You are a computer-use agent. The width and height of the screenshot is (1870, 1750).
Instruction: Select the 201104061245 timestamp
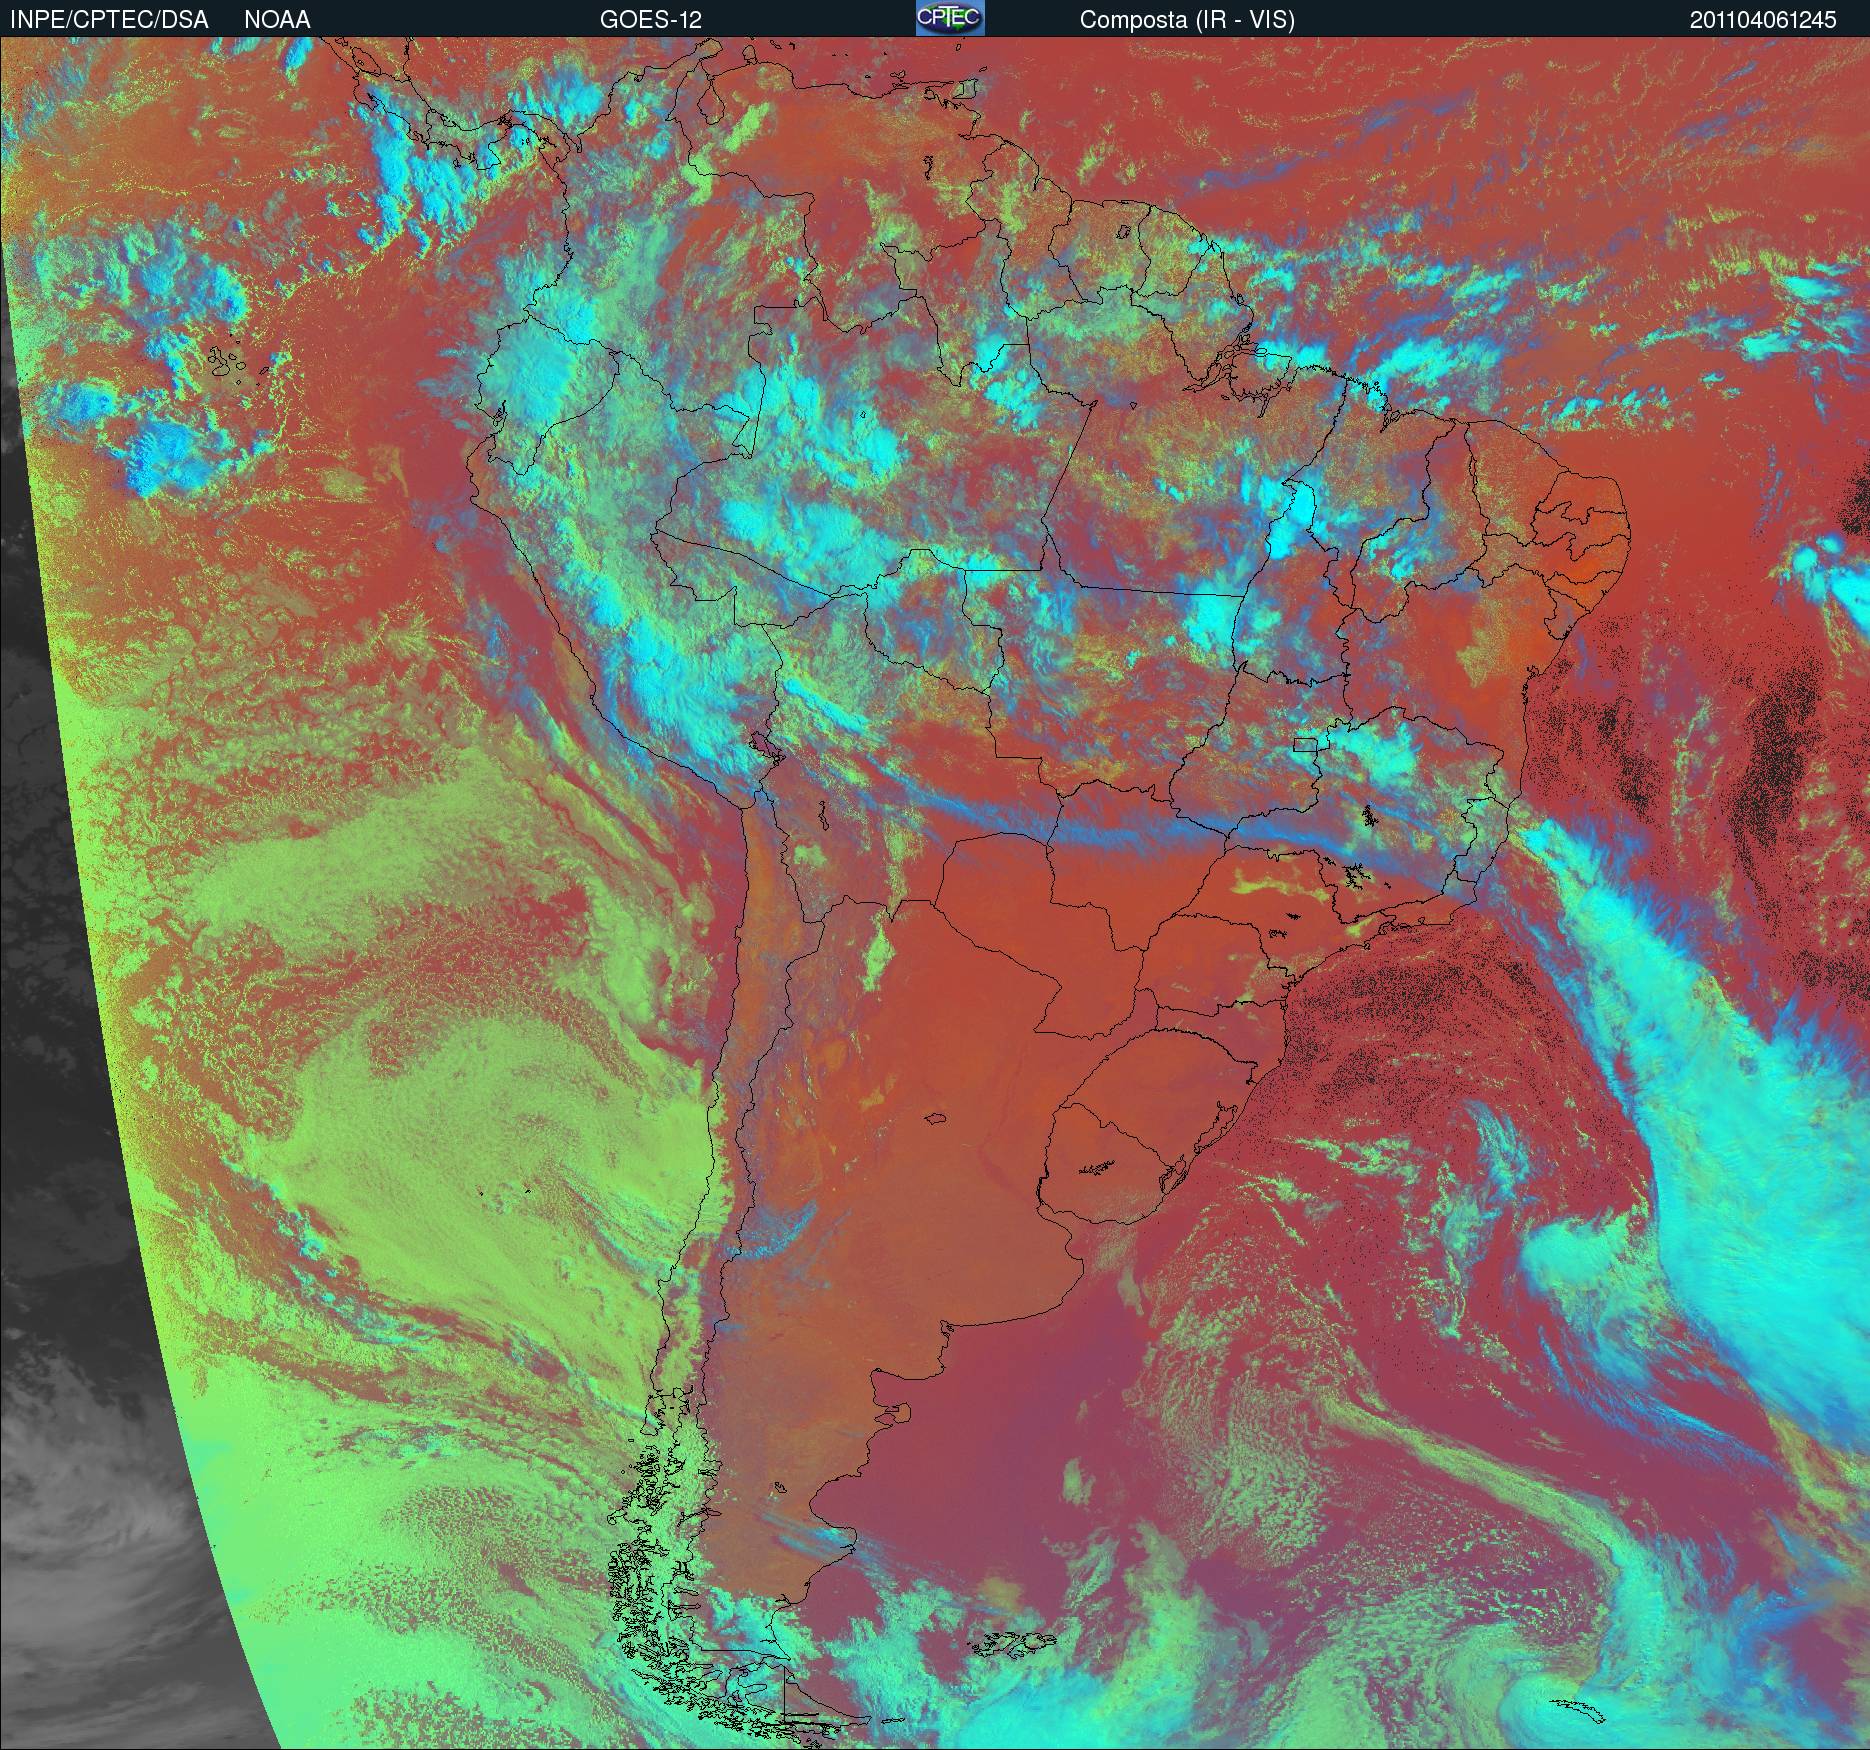(x=1763, y=20)
